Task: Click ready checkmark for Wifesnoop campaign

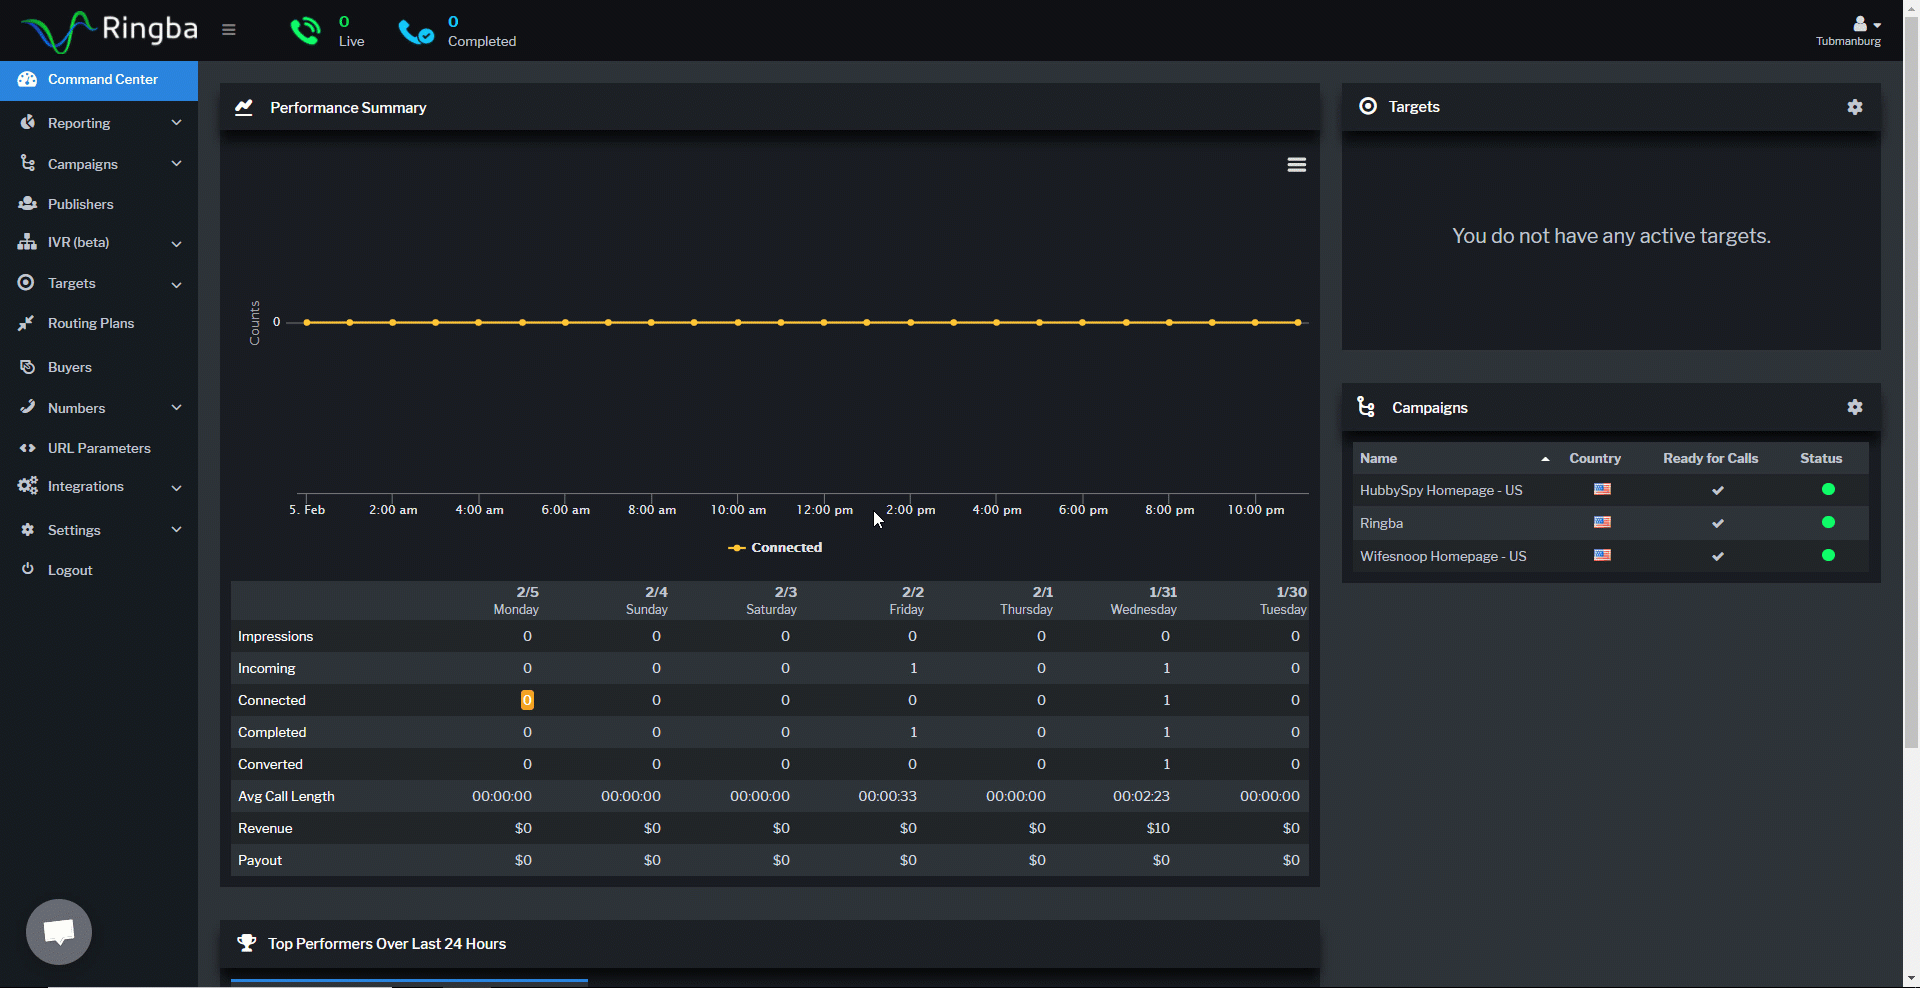Action: 1718,556
